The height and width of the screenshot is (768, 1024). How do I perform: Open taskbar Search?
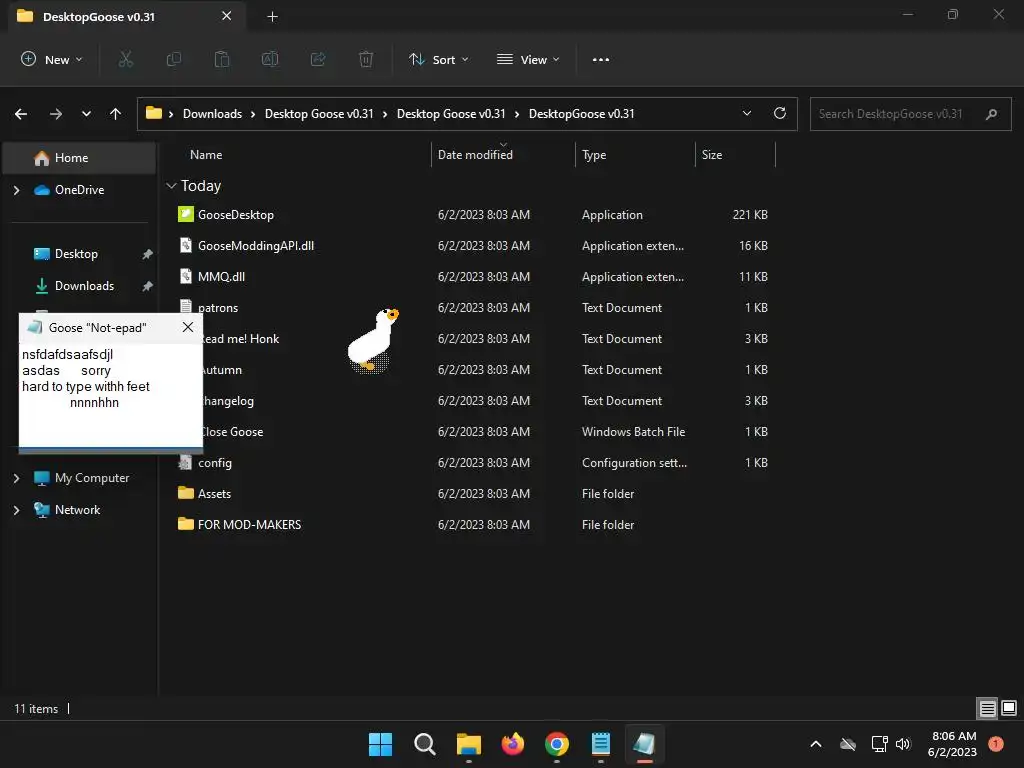[424, 744]
